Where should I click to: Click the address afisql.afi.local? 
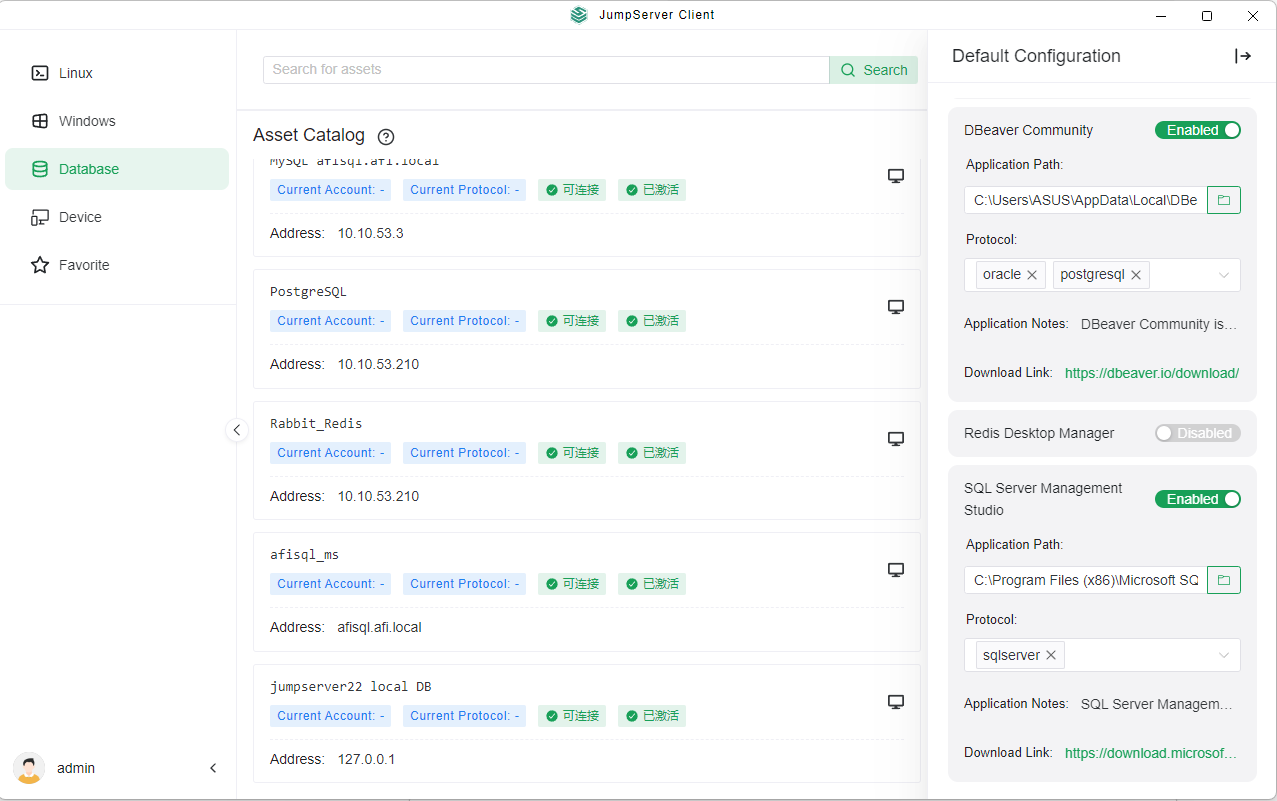click(380, 627)
